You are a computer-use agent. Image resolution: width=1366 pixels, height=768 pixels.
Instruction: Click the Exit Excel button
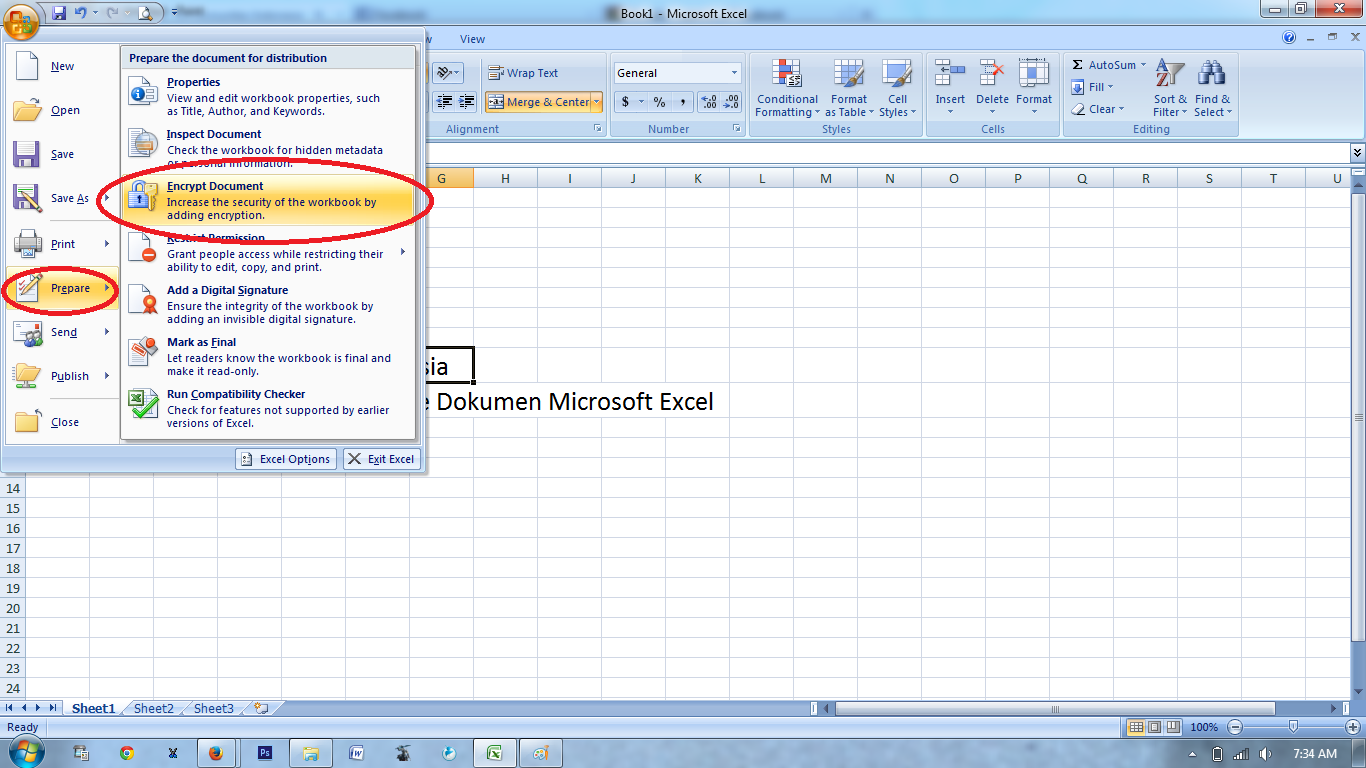click(382, 459)
